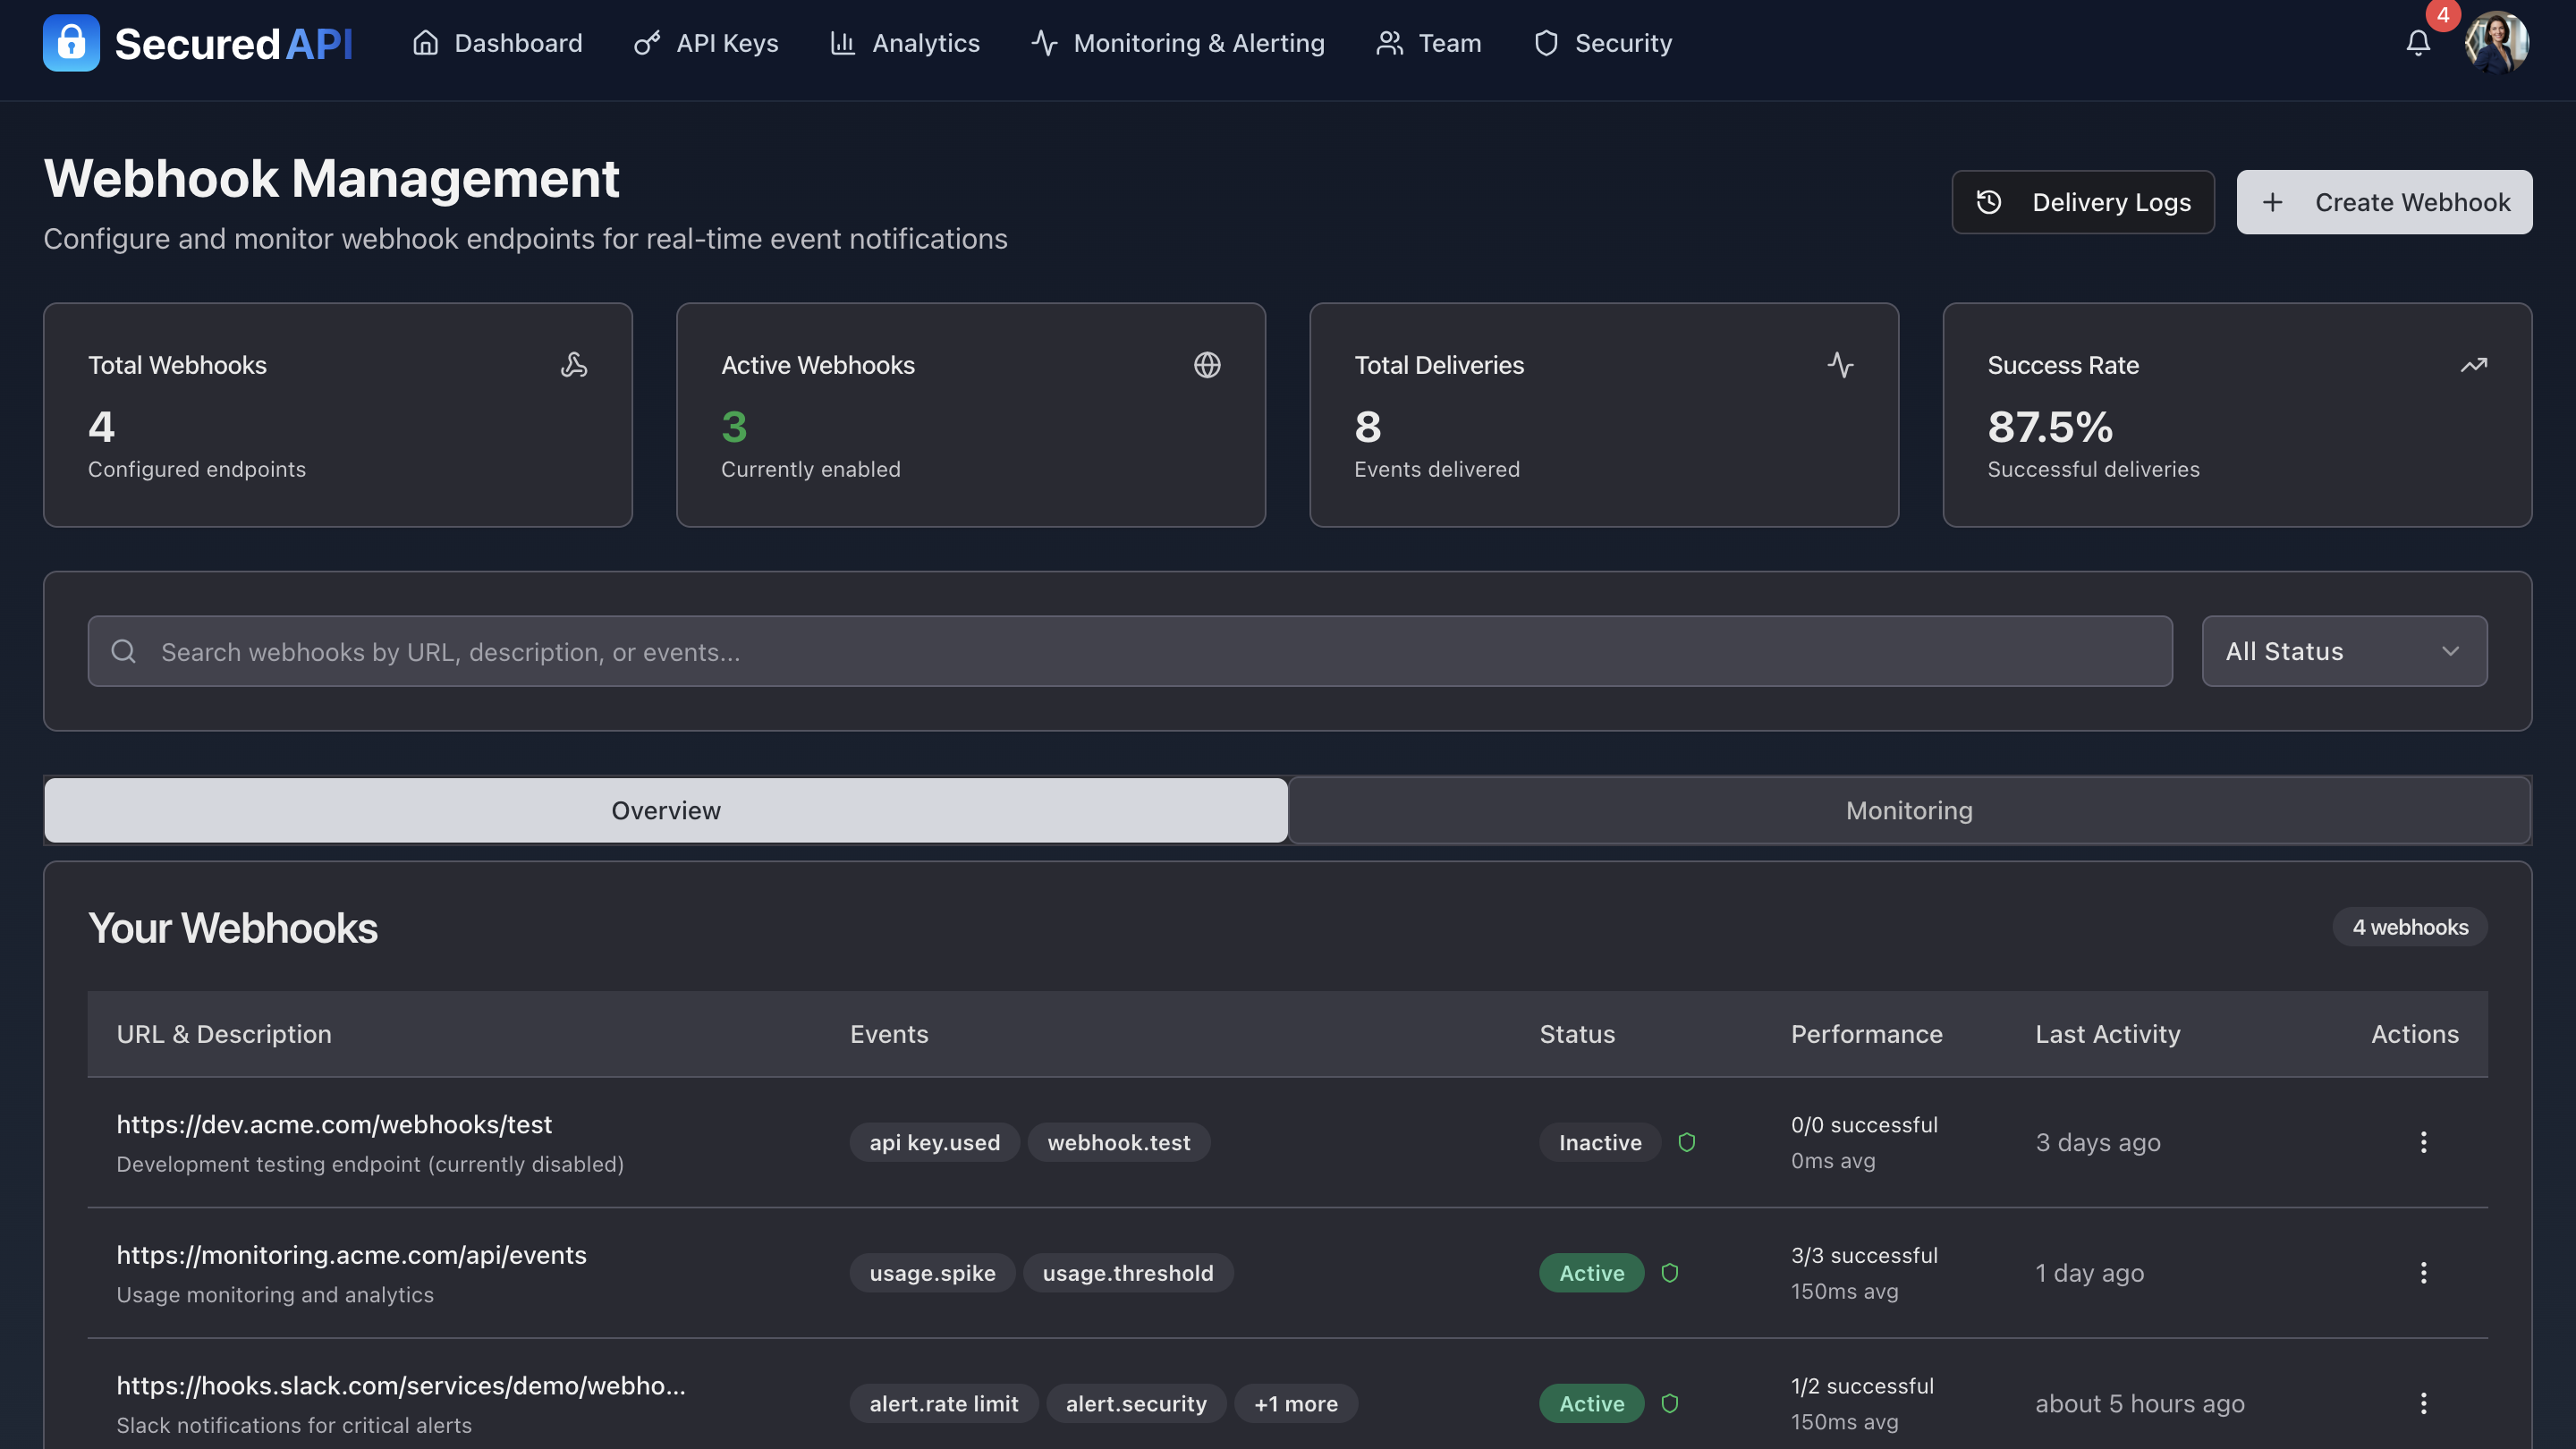Click the webhook icon on Total Webhooks card
The image size is (2576, 1449).
(x=575, y=365)
